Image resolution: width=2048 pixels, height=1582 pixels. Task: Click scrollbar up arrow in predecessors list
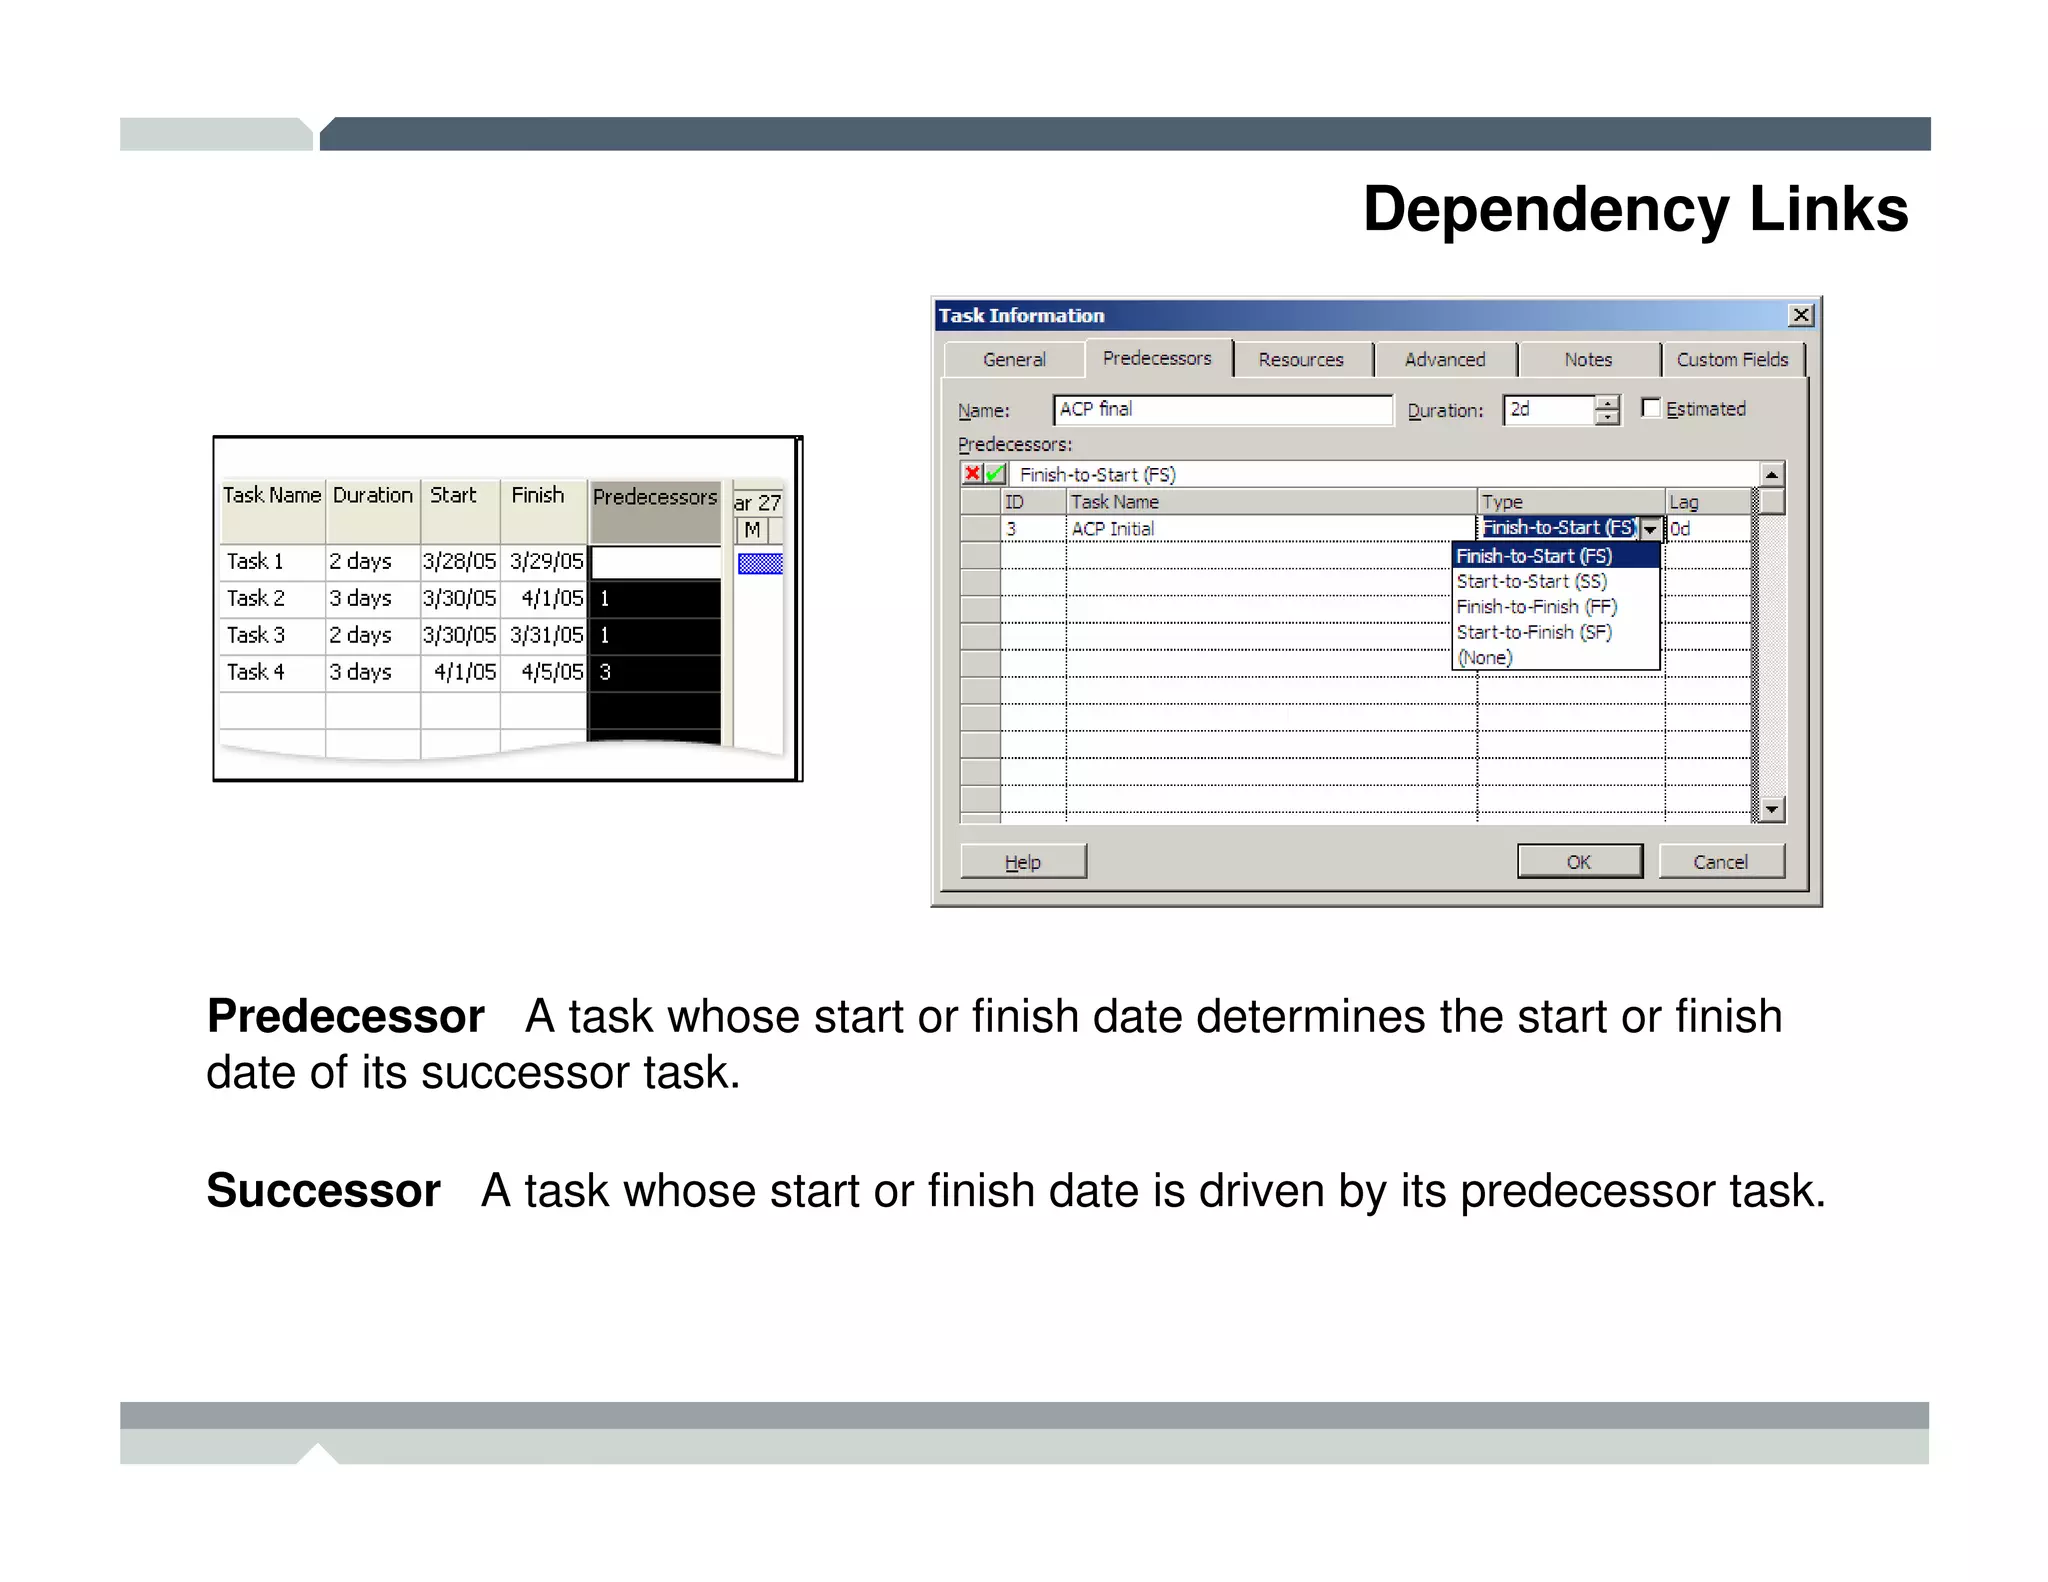pos(1771,474)
